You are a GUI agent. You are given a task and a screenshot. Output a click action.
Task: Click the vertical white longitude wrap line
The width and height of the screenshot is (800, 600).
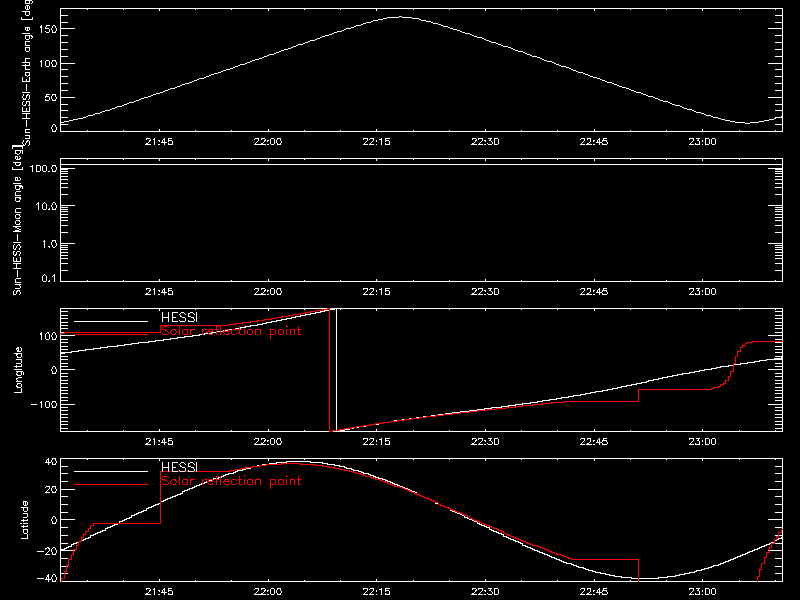pos(336,370)
